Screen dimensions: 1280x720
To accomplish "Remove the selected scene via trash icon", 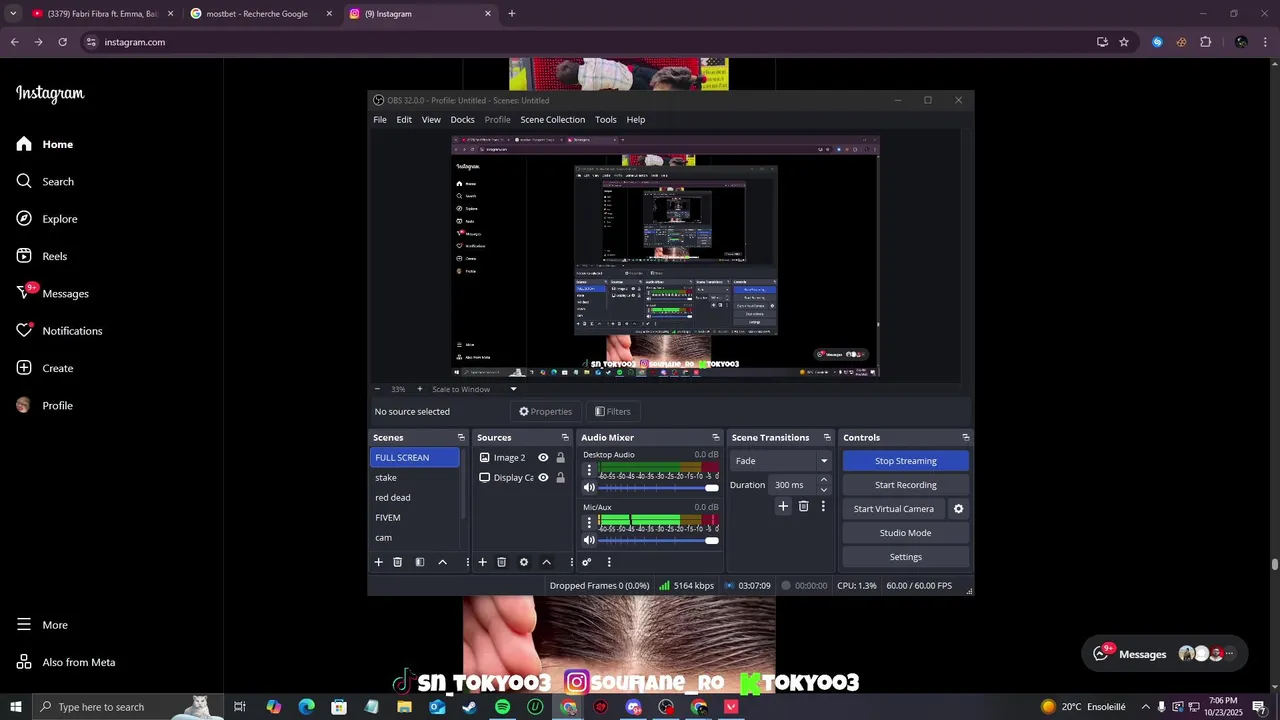I will coord(397,562).
